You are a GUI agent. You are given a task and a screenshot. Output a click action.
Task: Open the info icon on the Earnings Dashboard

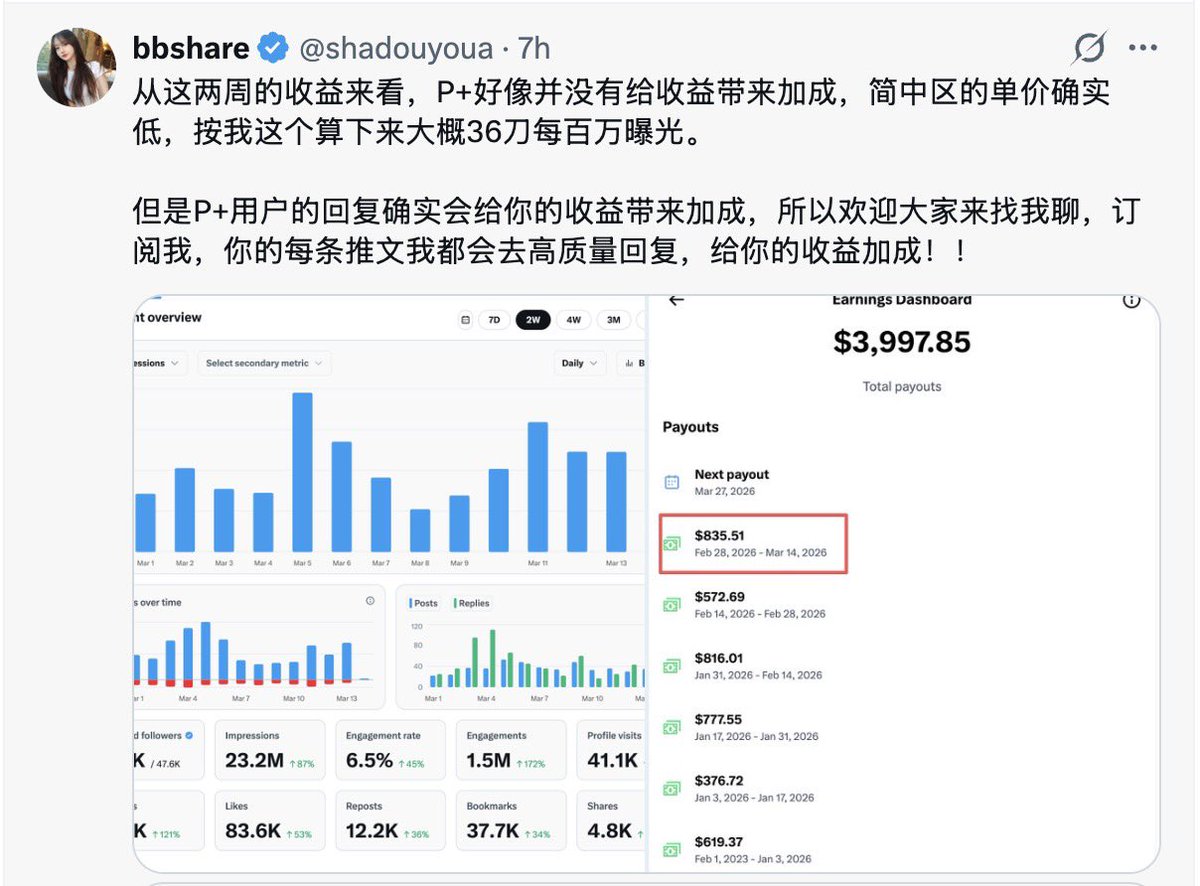pyautogui.click(x=1131, y=300)
